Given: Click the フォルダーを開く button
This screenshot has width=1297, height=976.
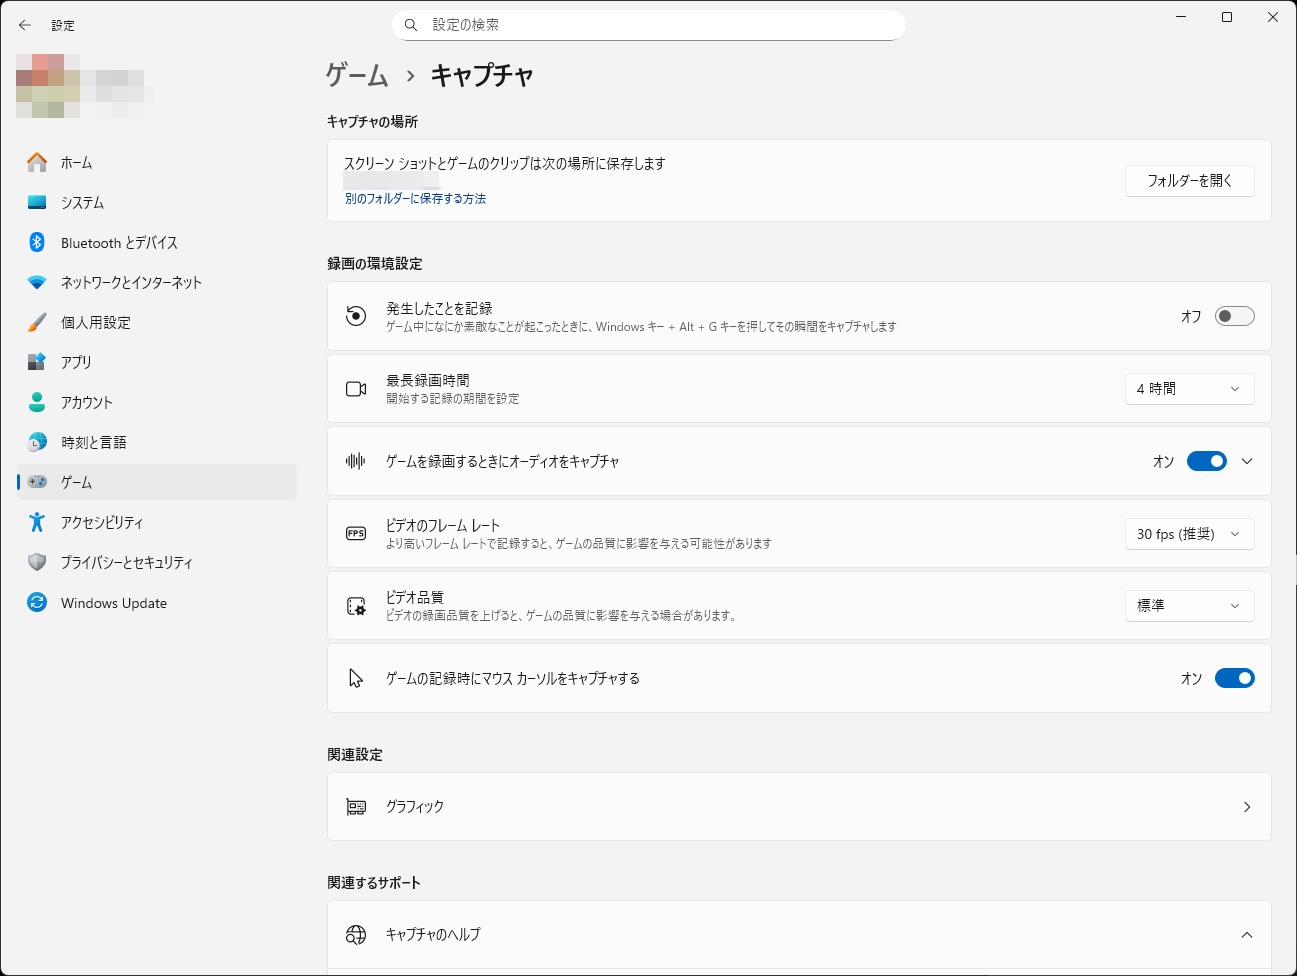Looking at the screenshot, I should coord(1189,181).
